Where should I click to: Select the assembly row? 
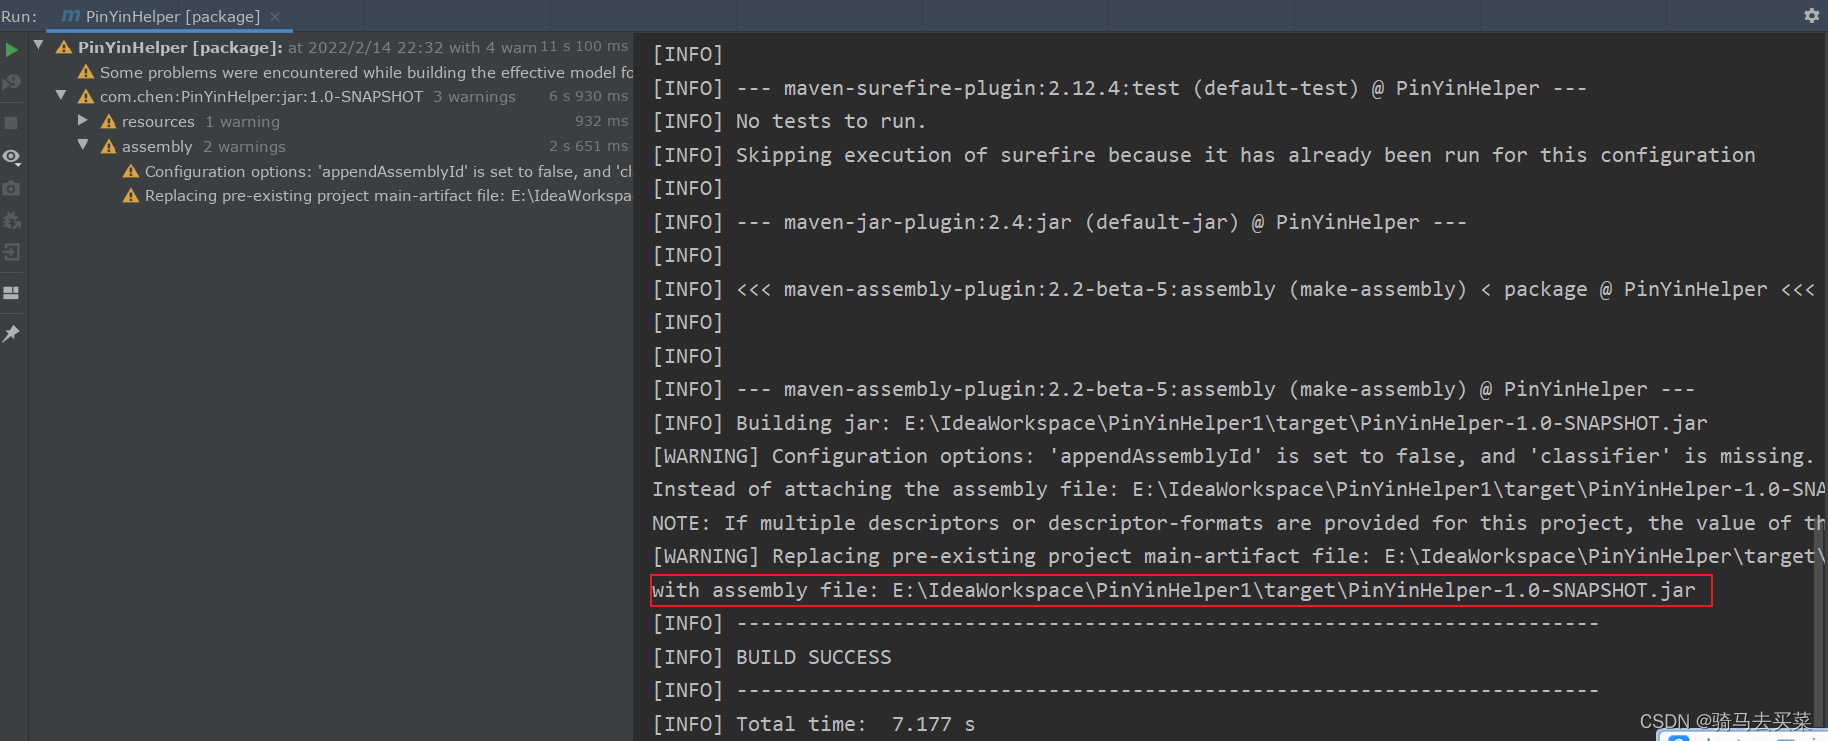tap(331, 146)
